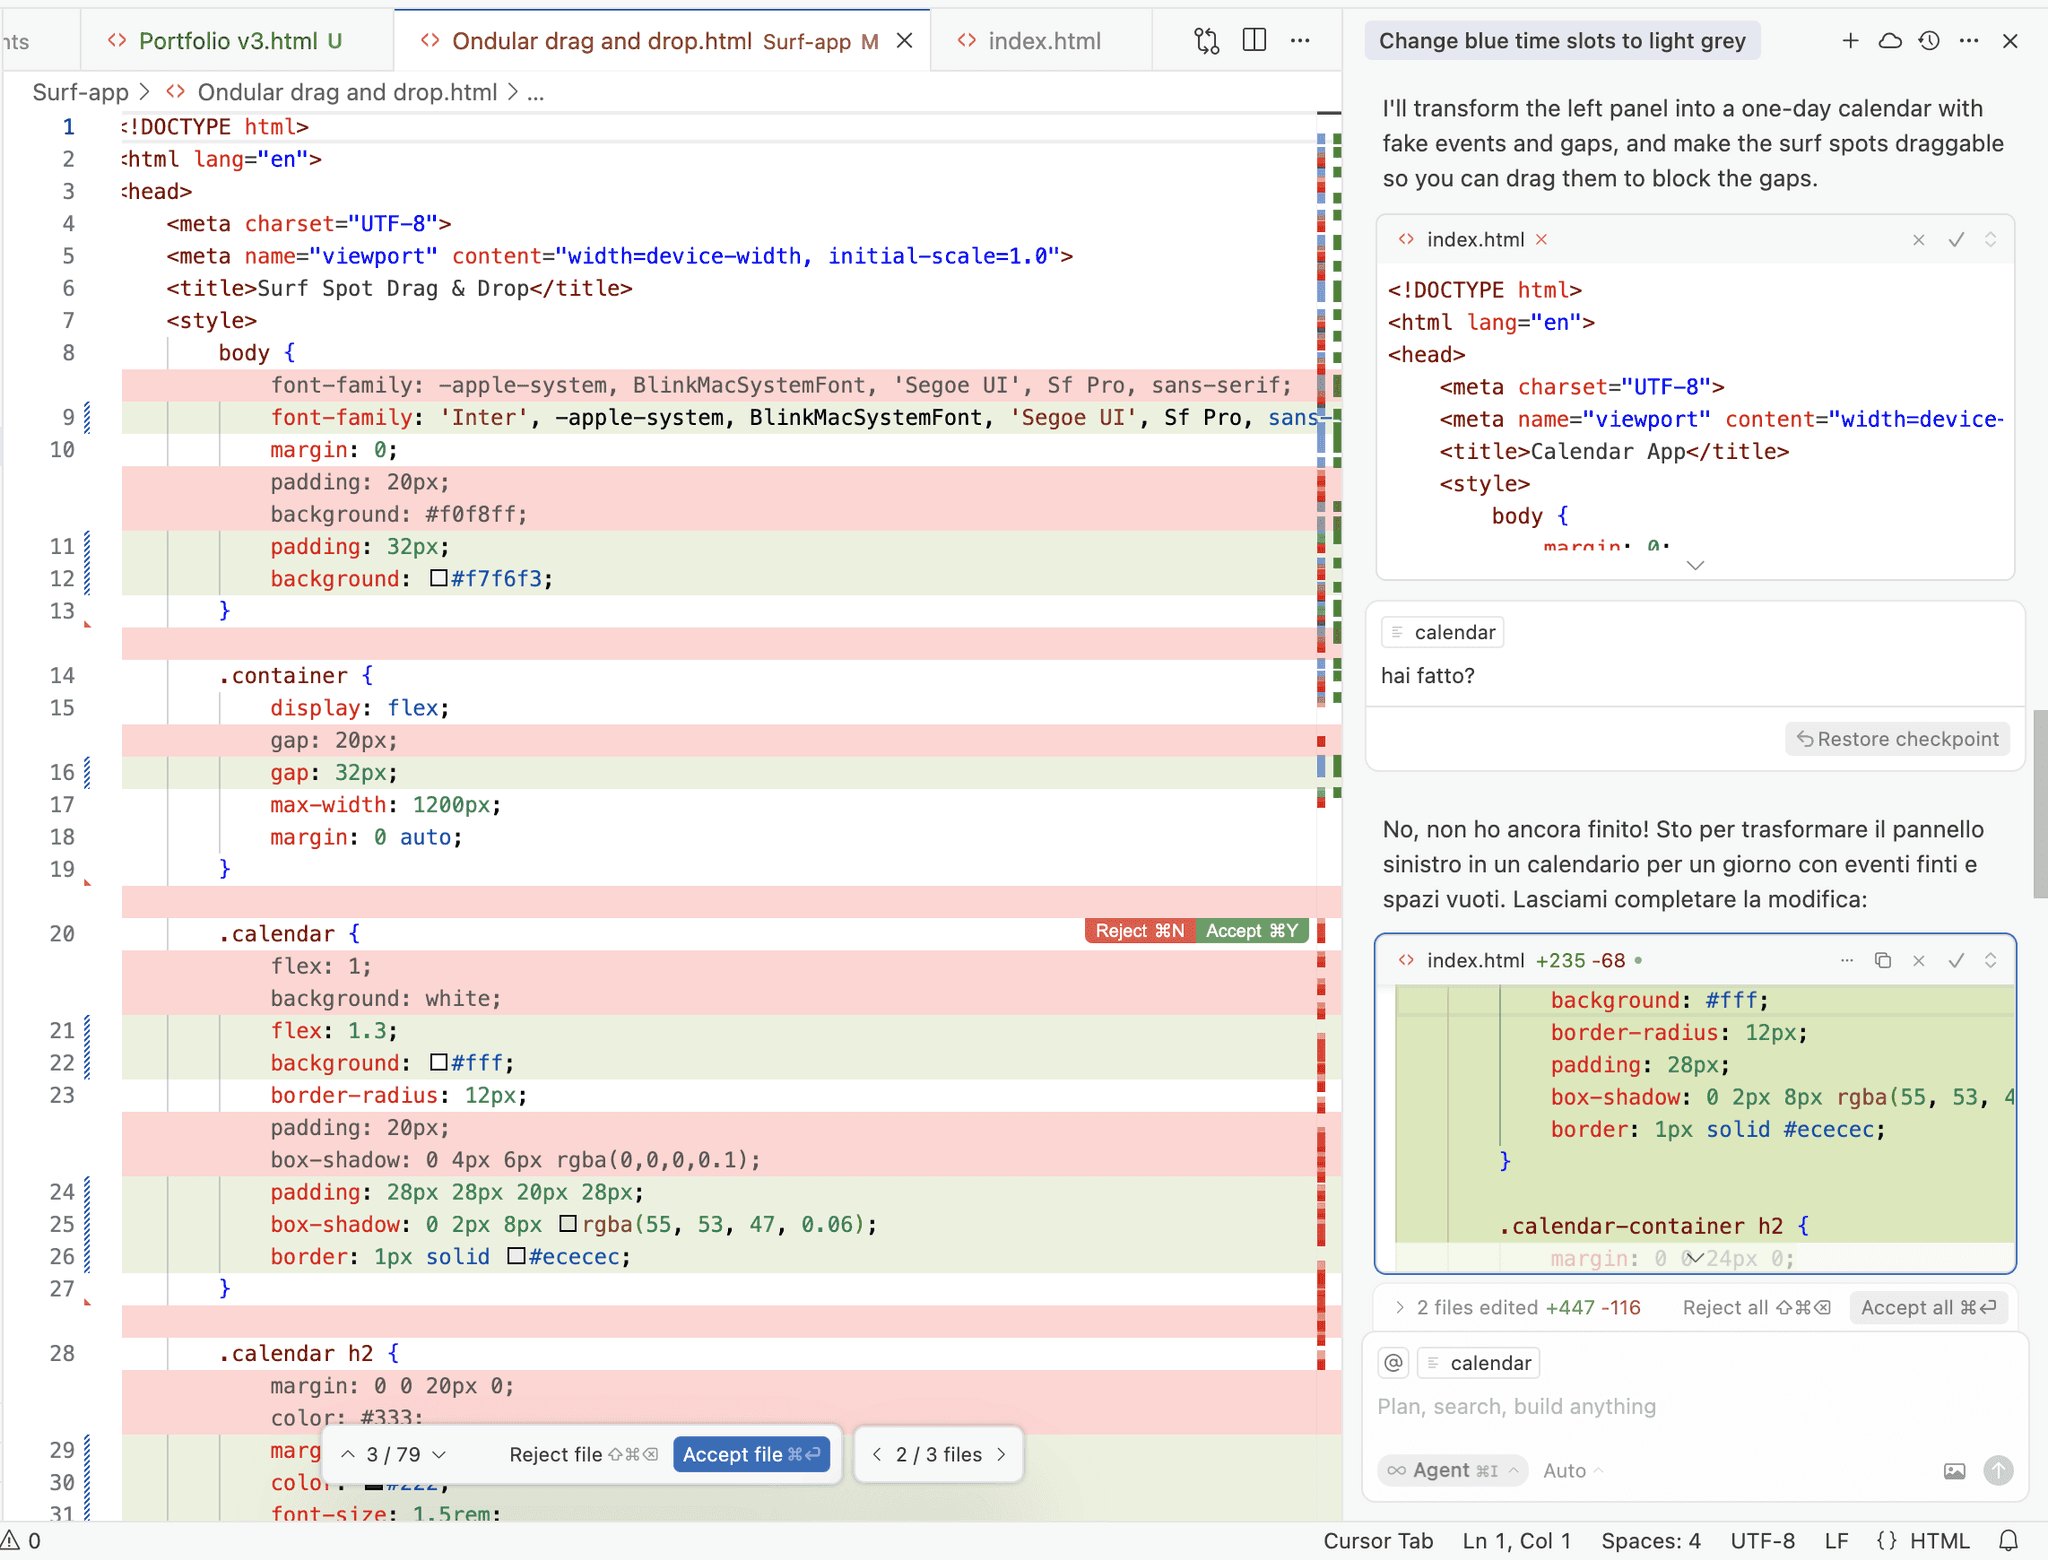Click the Restore checkpoint button
The image size is (2048, 1560).
1897,739
